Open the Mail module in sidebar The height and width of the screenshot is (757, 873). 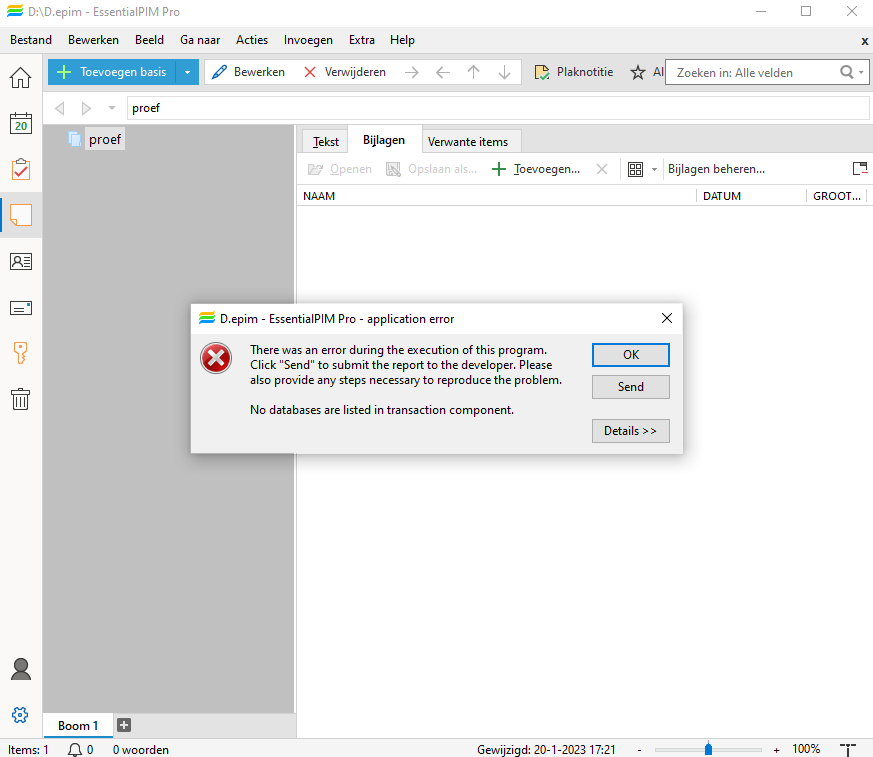21,308
